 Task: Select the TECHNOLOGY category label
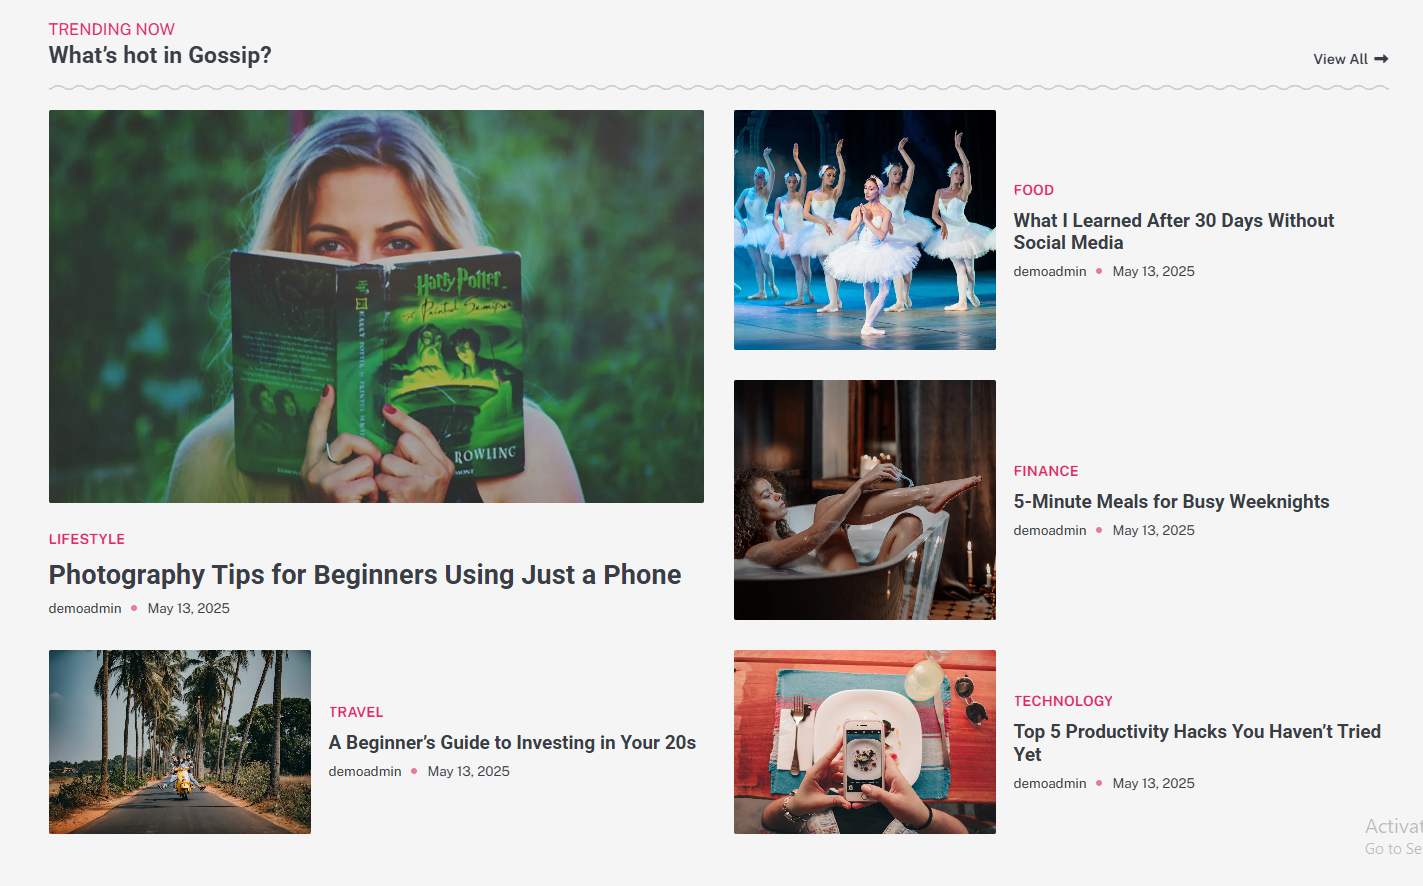(1063, 701)
